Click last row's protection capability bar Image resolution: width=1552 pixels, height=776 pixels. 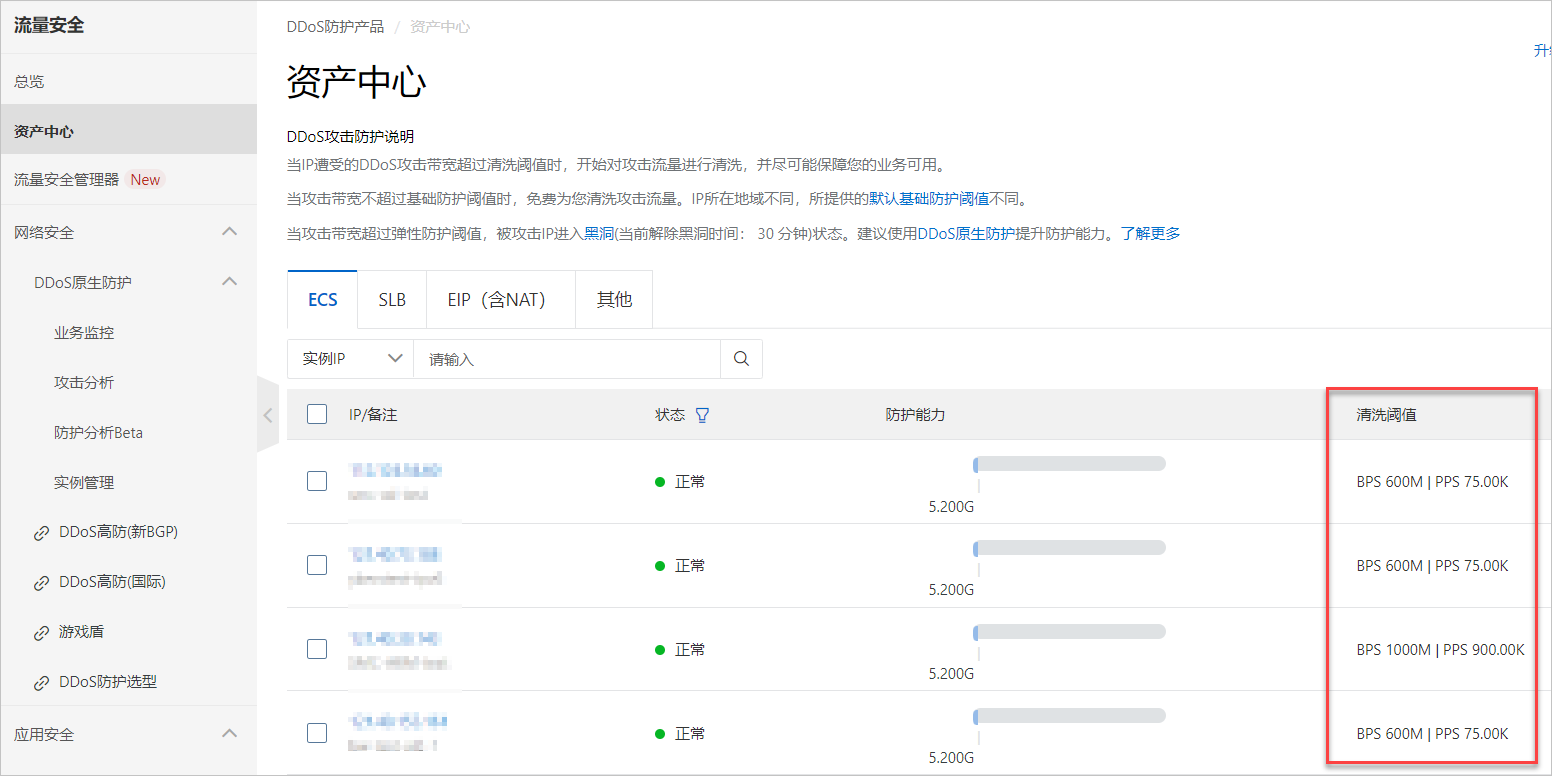[x=1069, y=716]
